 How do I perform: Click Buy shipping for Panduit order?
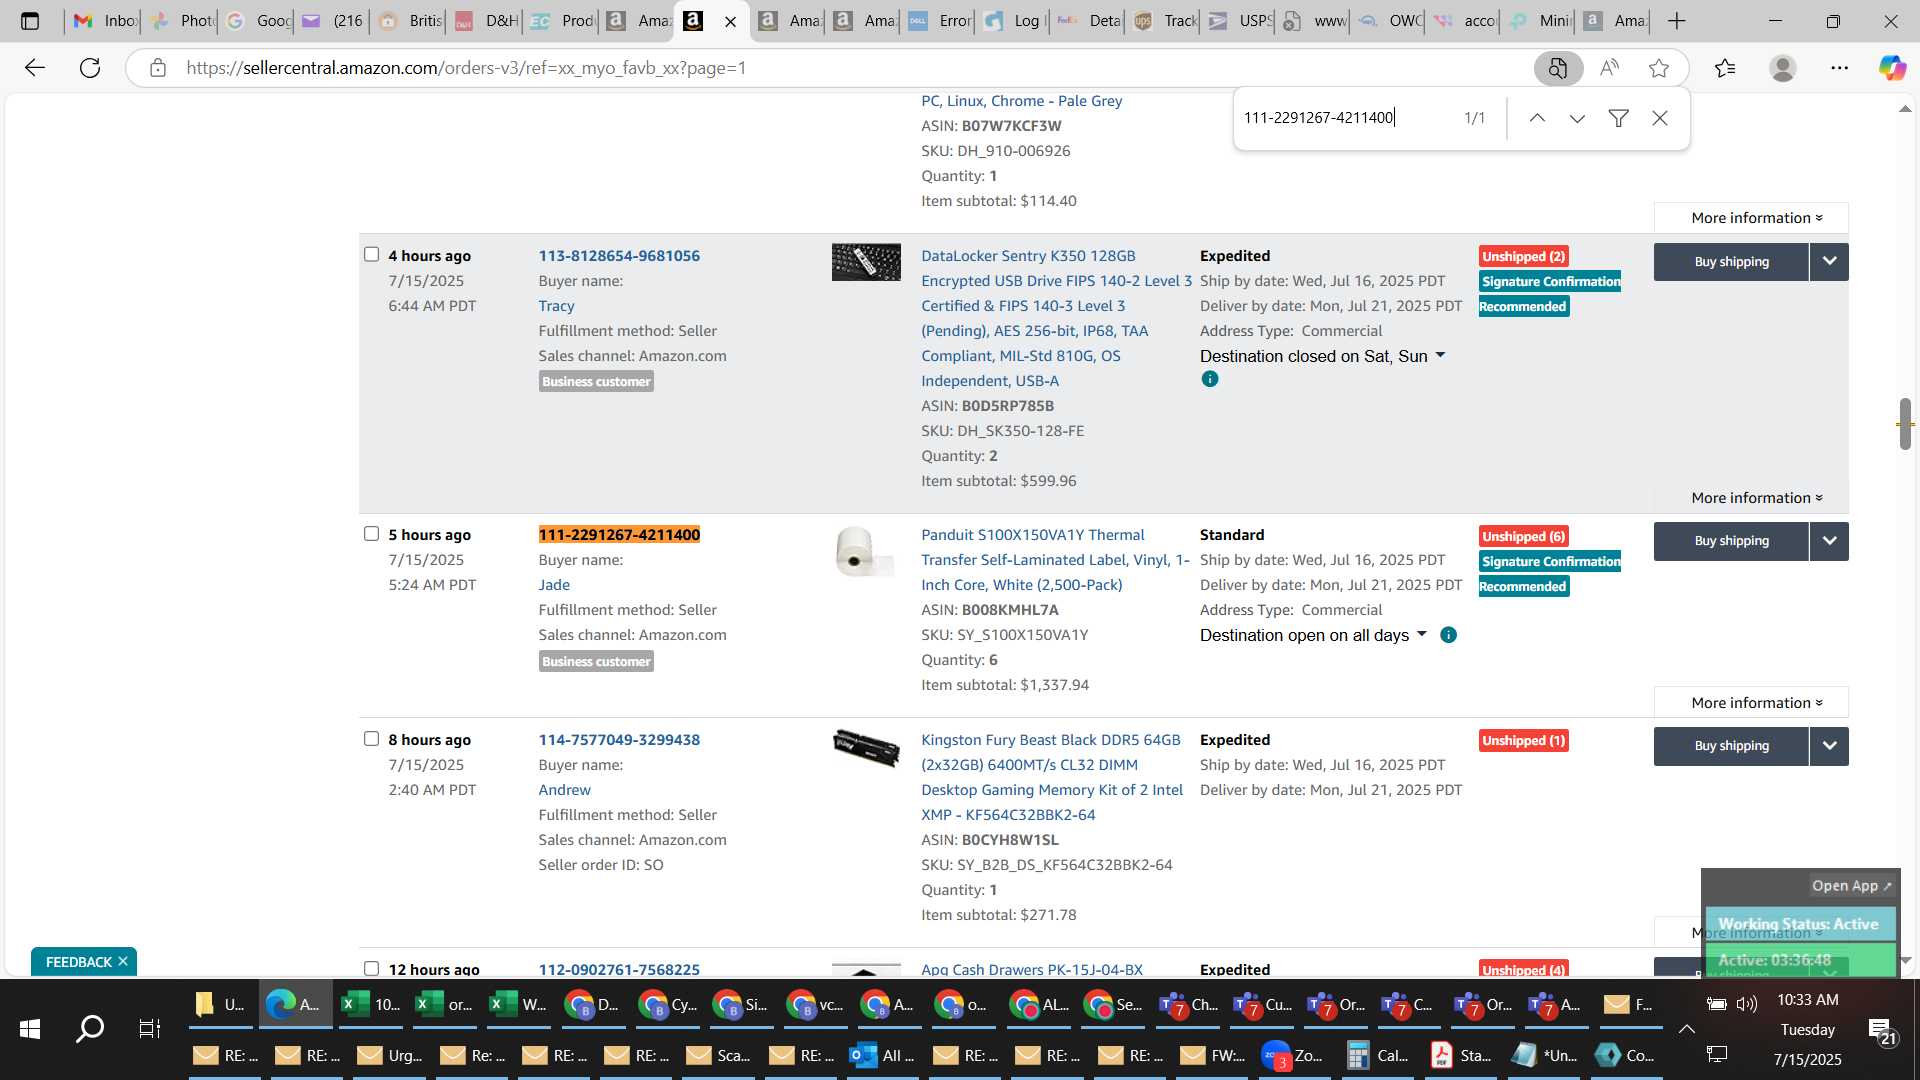[x=1731, y=541]
